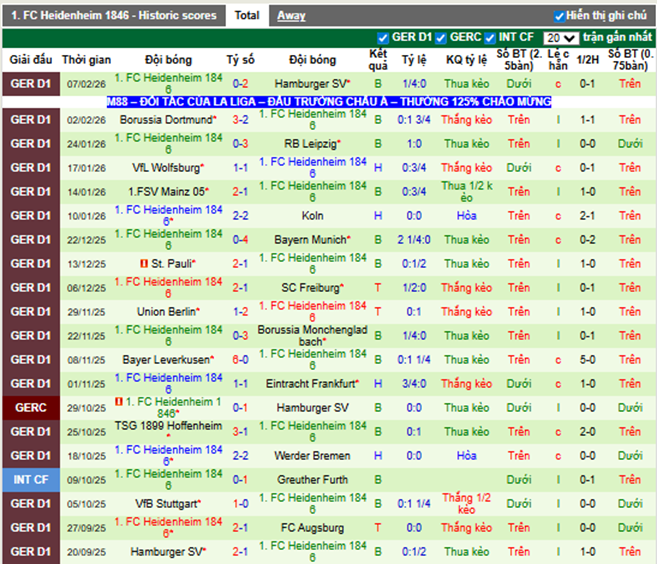This screenshot has width=657, height=564.
Task: Open the M88 La Liga promotion banner
Action: (329, 102)
